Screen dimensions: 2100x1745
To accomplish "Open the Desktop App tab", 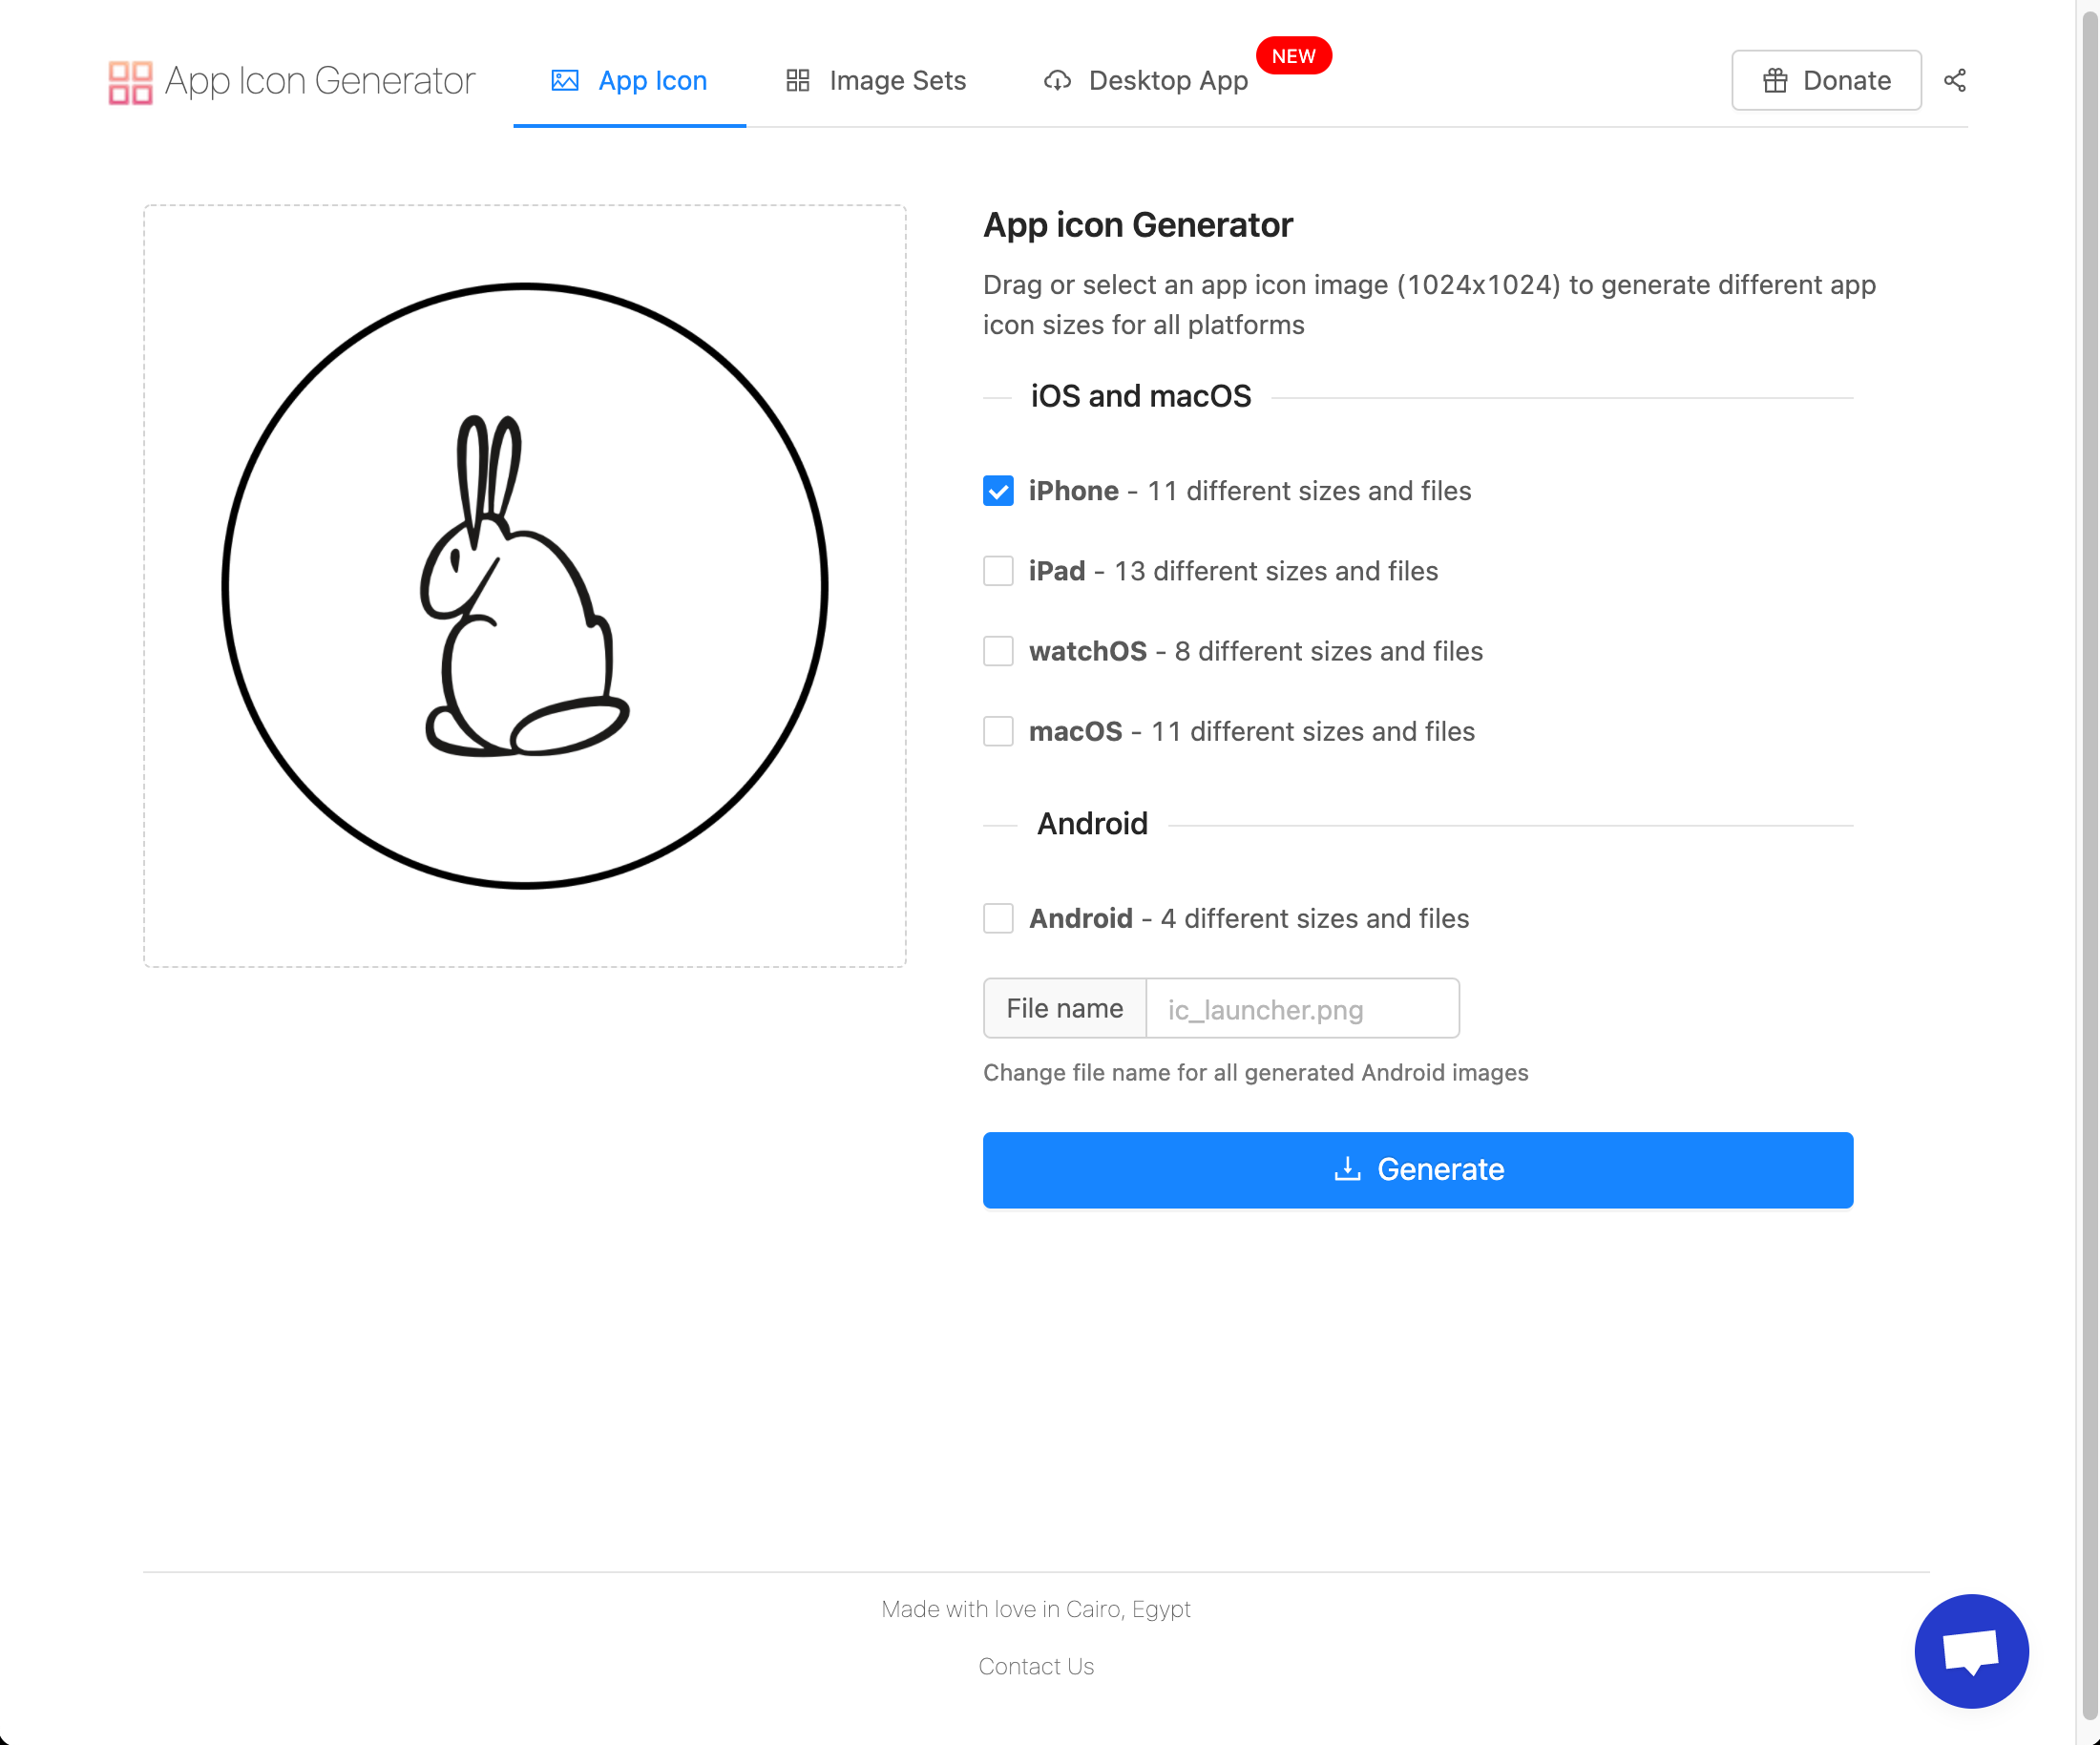I will coord(1167,81).
